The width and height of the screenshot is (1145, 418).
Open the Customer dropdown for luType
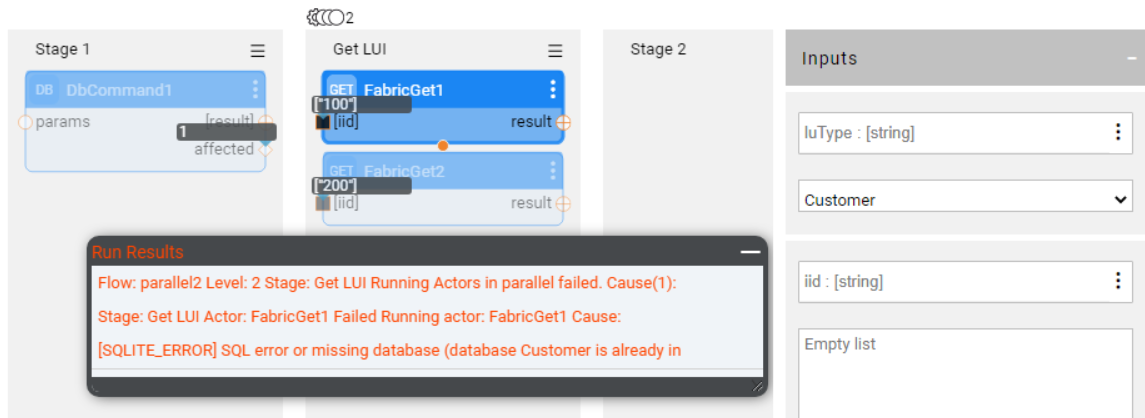[964, 200]
